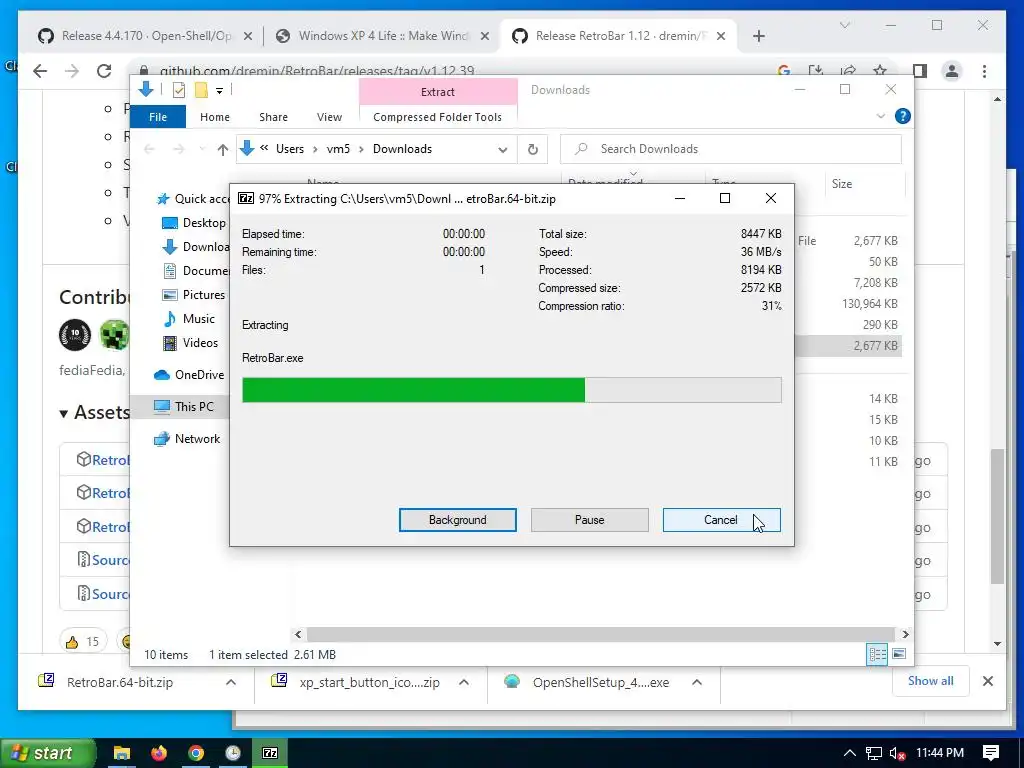Click 'Users' in the address breadcrumb
Viewport: 1024px width, 768px height.
(290, 149)
